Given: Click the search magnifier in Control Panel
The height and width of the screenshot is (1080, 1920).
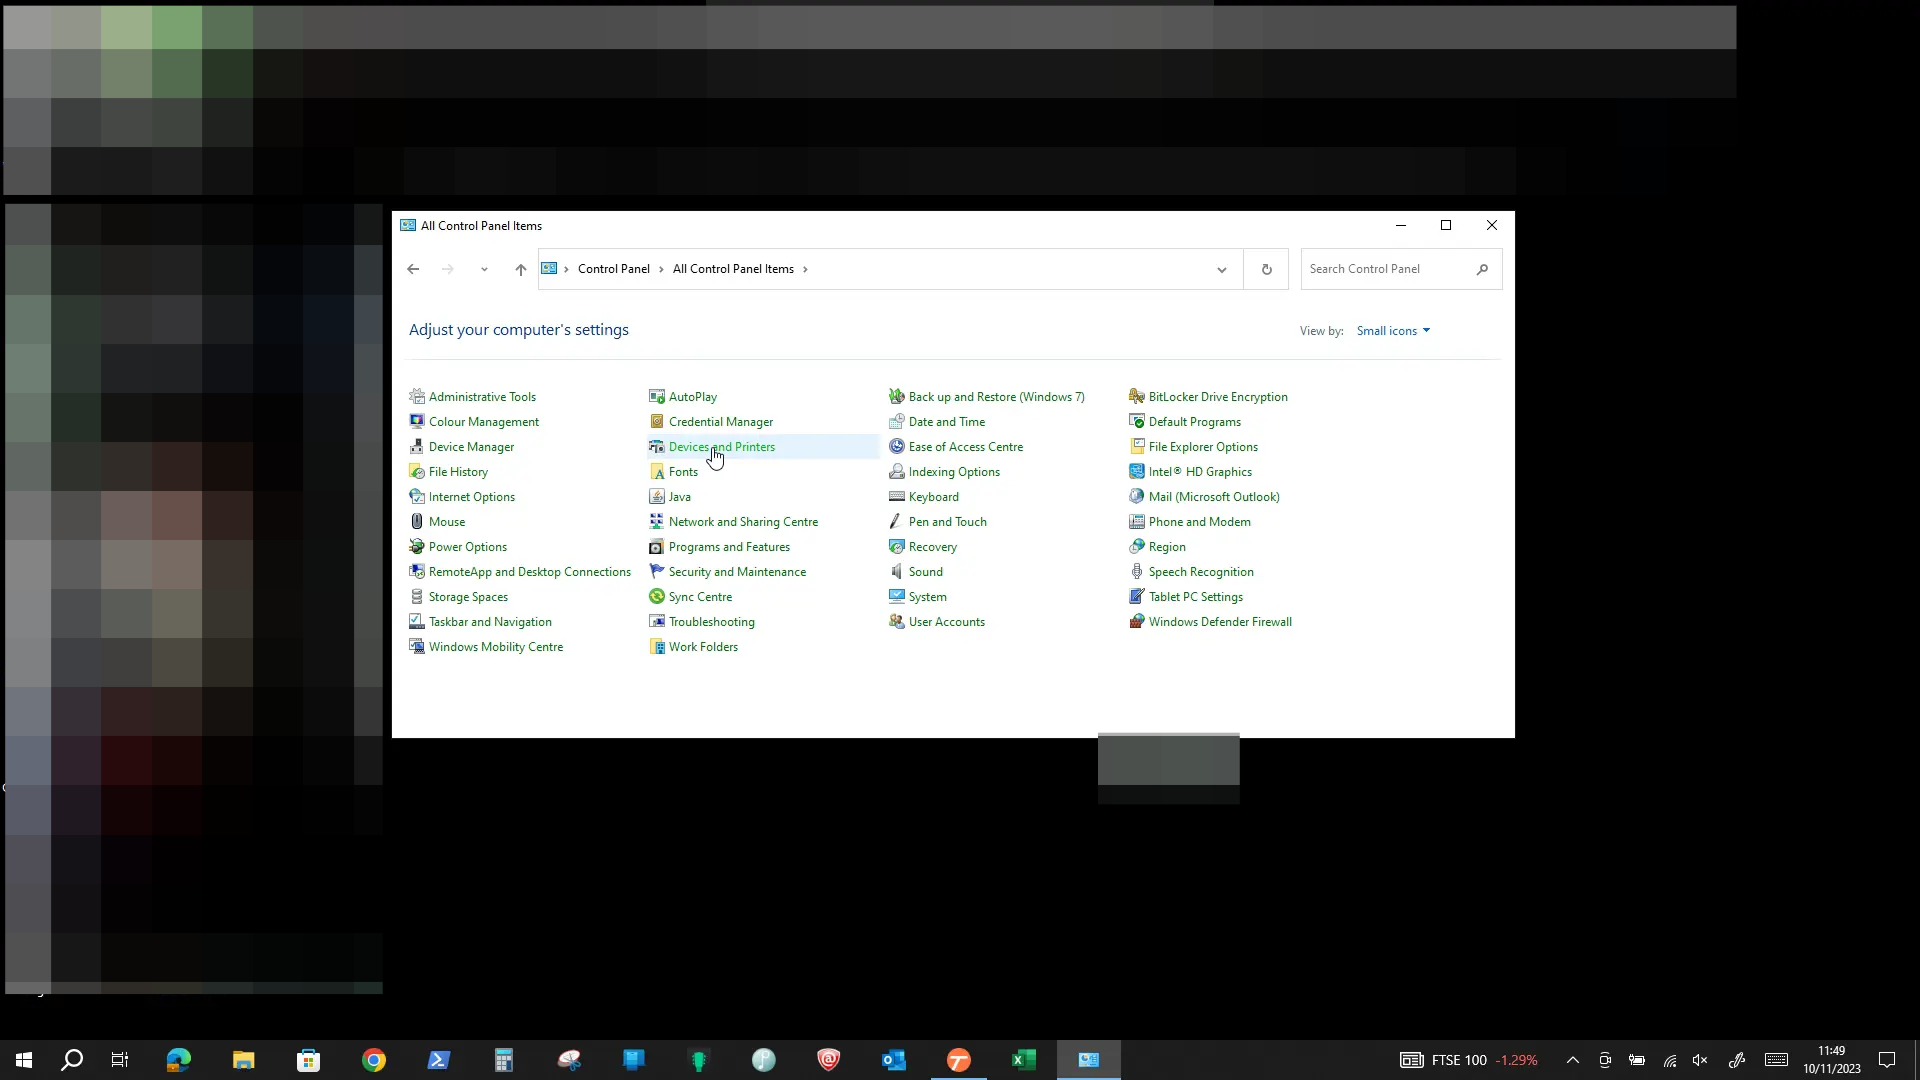Looking at the screenshot, I should tap(1482, 269).
